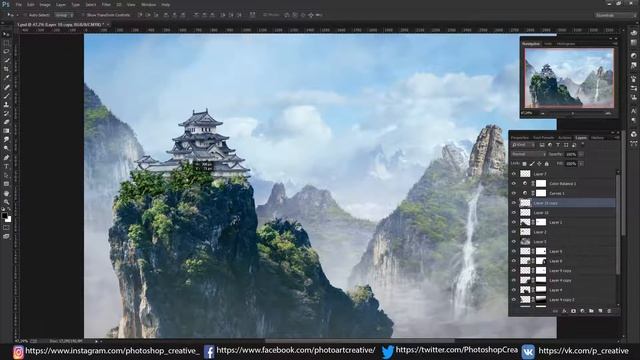Image resolution: width=640 pixels, height=360 pixels.
Task: Select the Zoom tool
Action: tap(6, 202)
